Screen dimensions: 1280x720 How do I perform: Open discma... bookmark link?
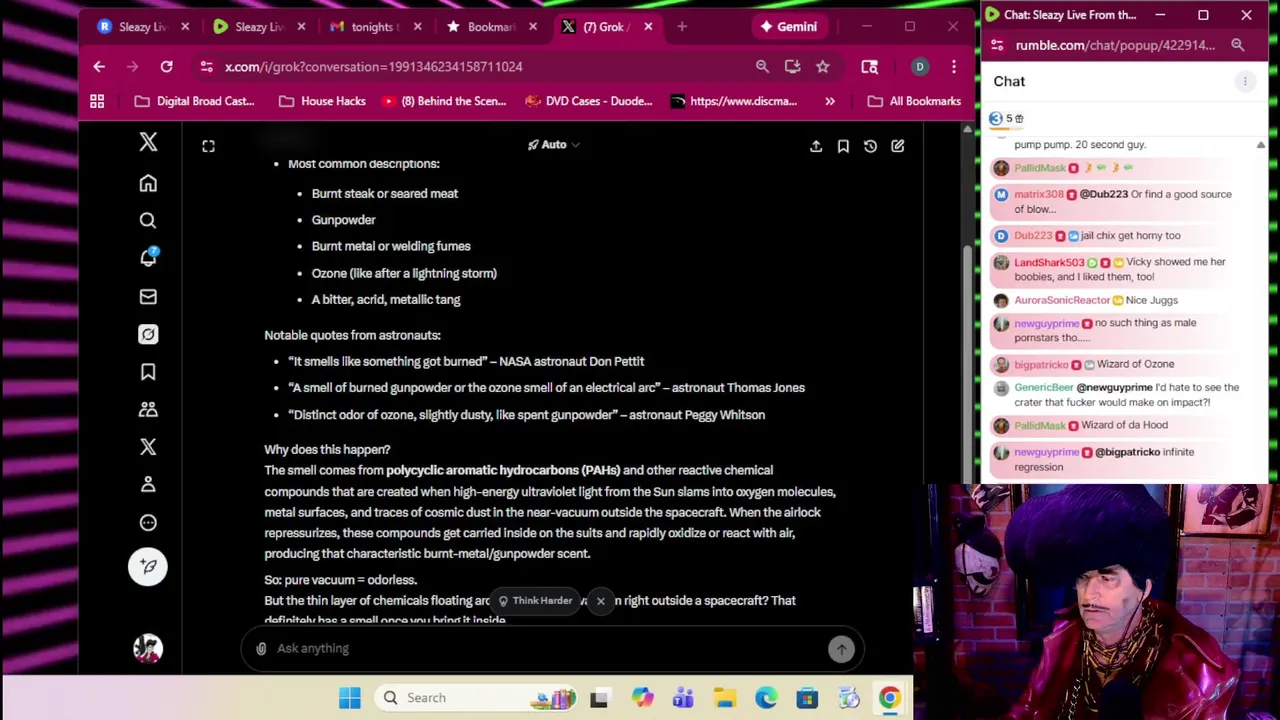[x=734, y=101]
